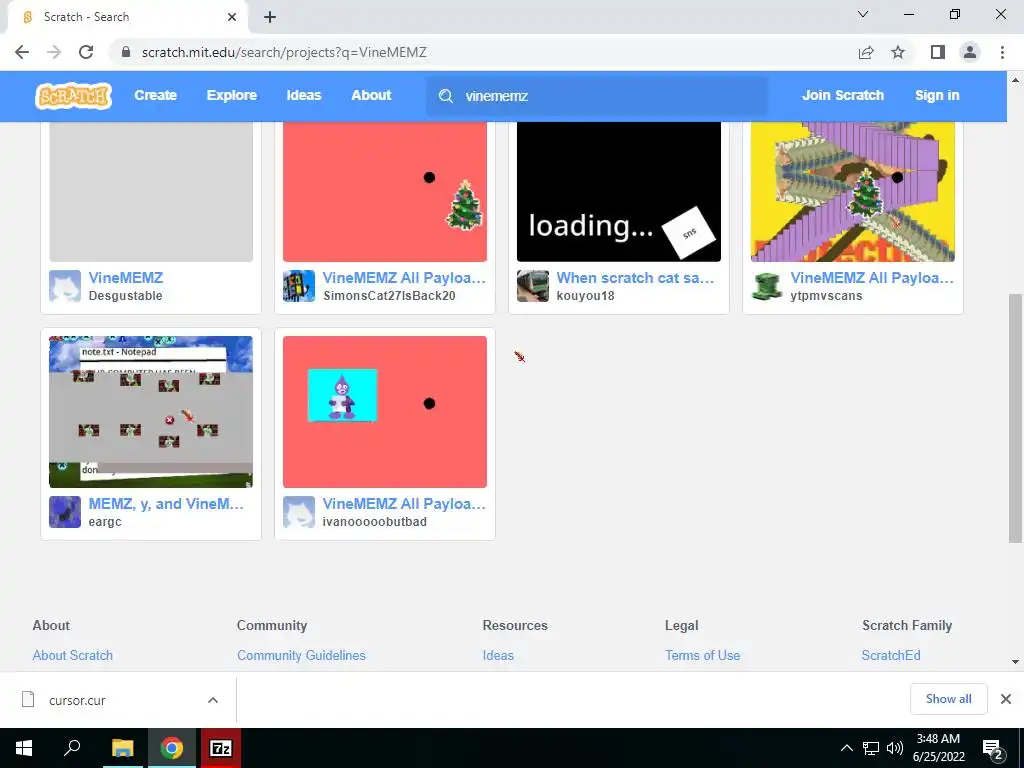The width and height of the screenshot is (1024, 768).
Task: Click Sign in
Action: coord(937,95)
